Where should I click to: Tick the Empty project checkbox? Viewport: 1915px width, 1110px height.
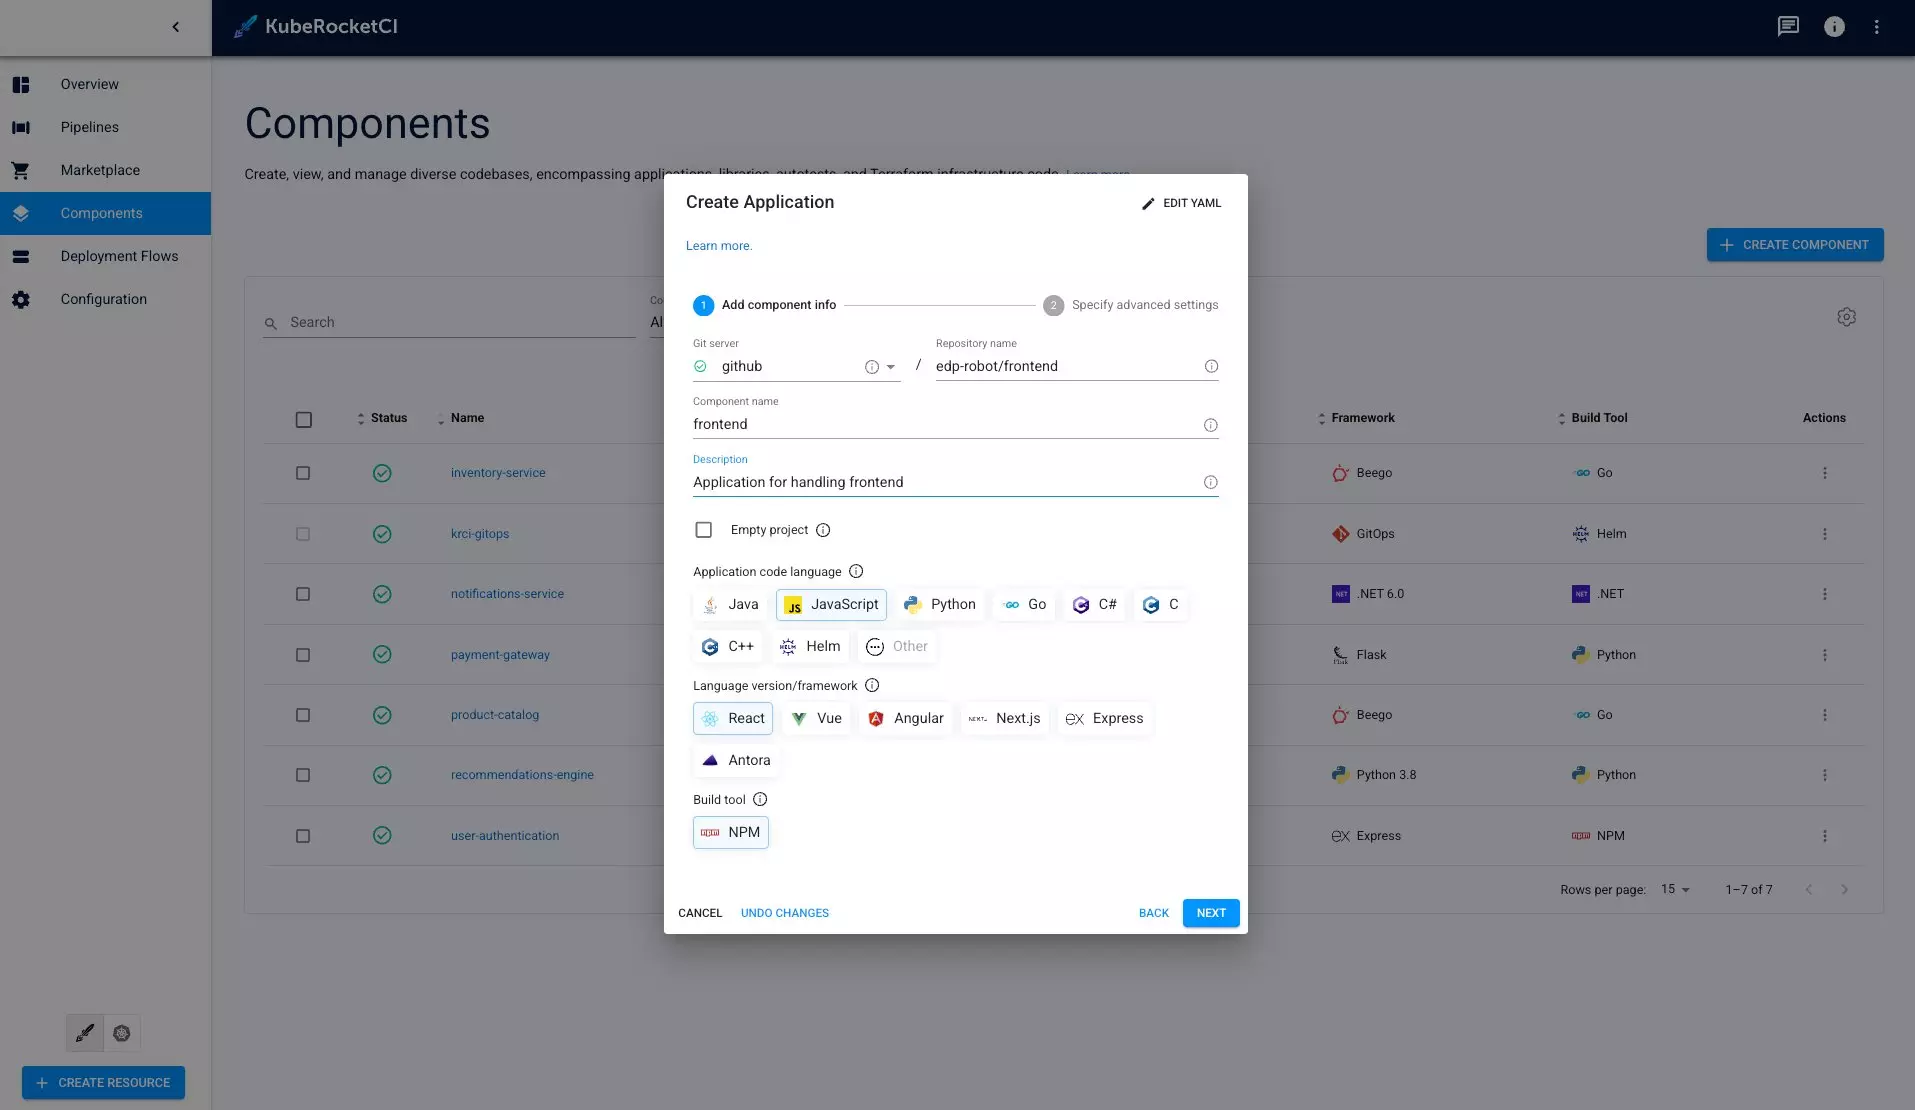pyautogui.click(x=704, y=530)
